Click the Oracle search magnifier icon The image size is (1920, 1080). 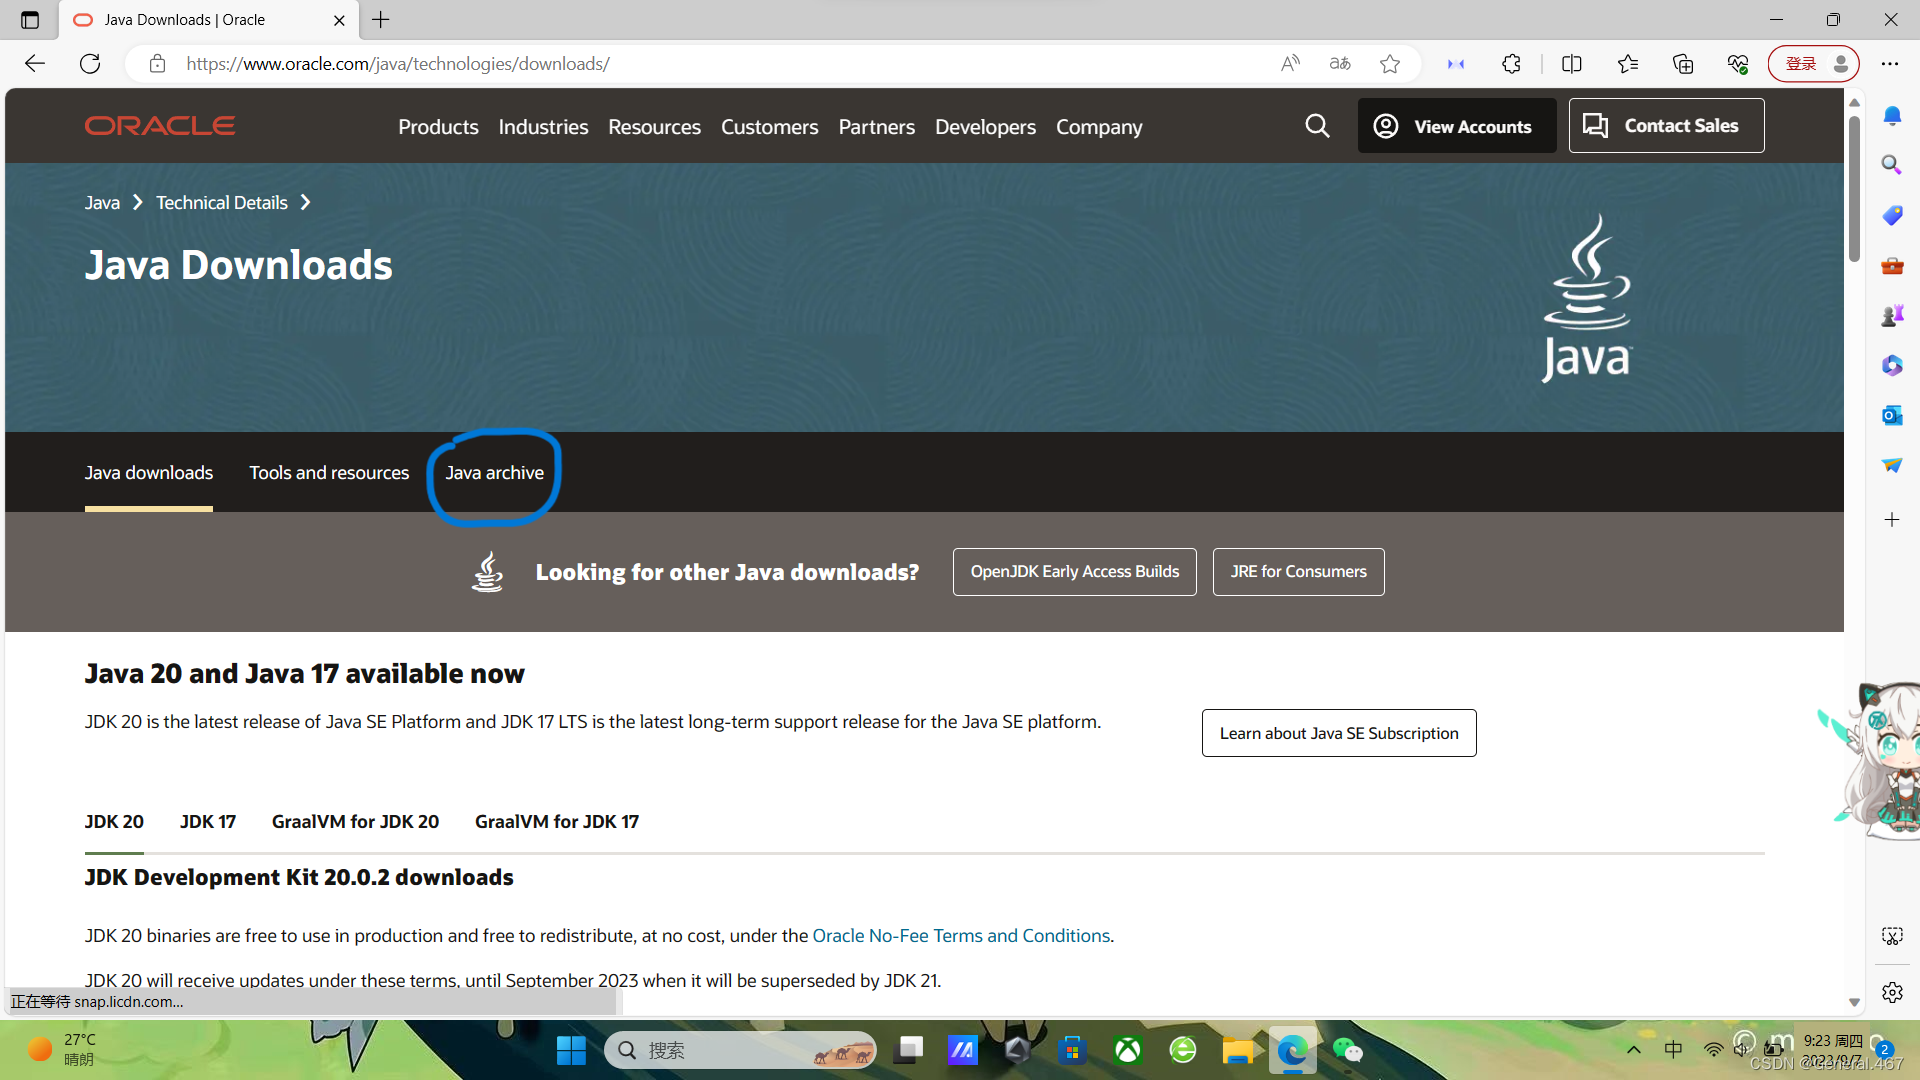[x=1317, y=126]
